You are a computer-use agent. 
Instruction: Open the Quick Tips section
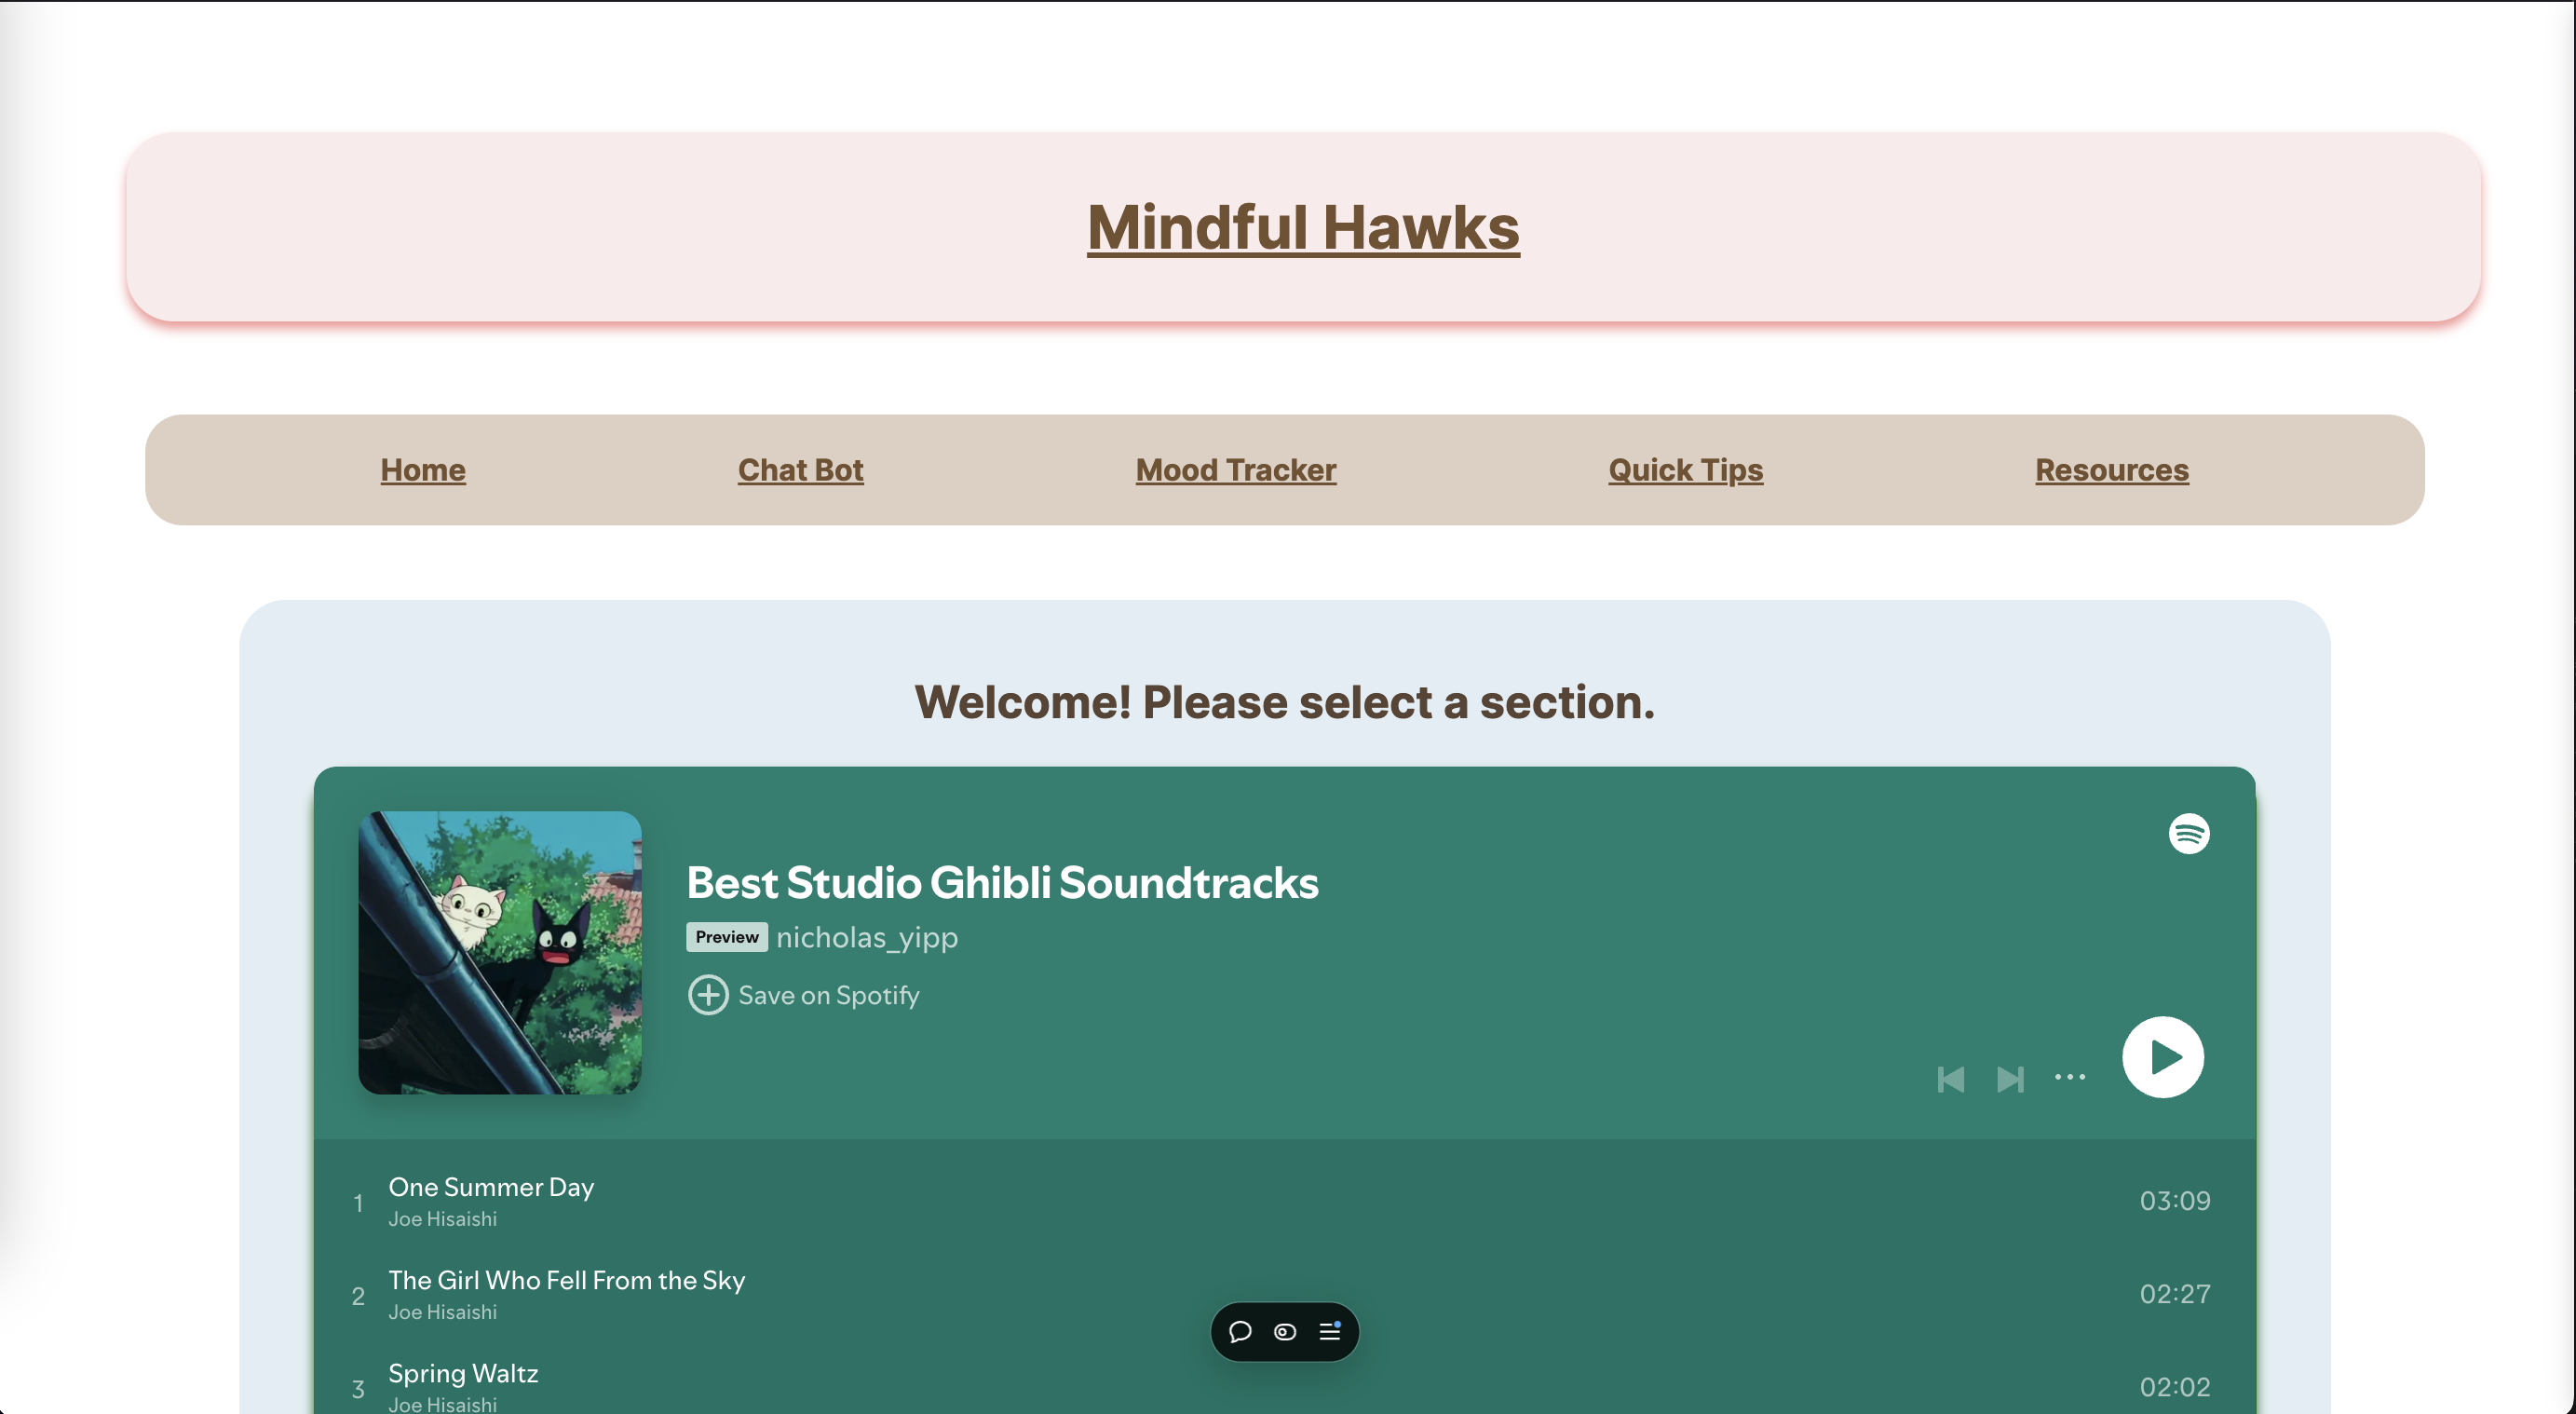coord(1685,470)
